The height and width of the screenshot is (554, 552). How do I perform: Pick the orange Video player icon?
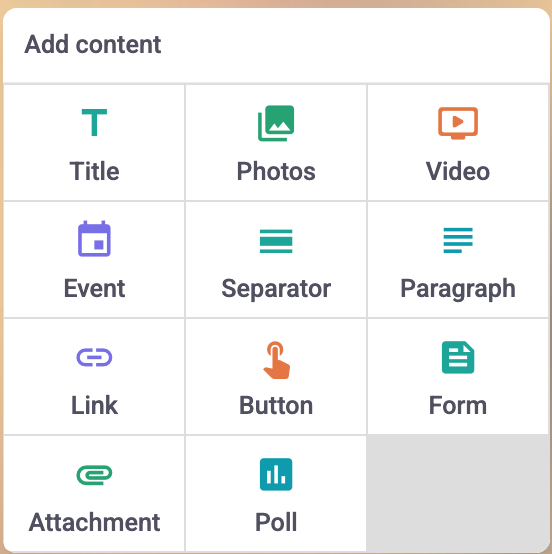click(x=458, y=123)
